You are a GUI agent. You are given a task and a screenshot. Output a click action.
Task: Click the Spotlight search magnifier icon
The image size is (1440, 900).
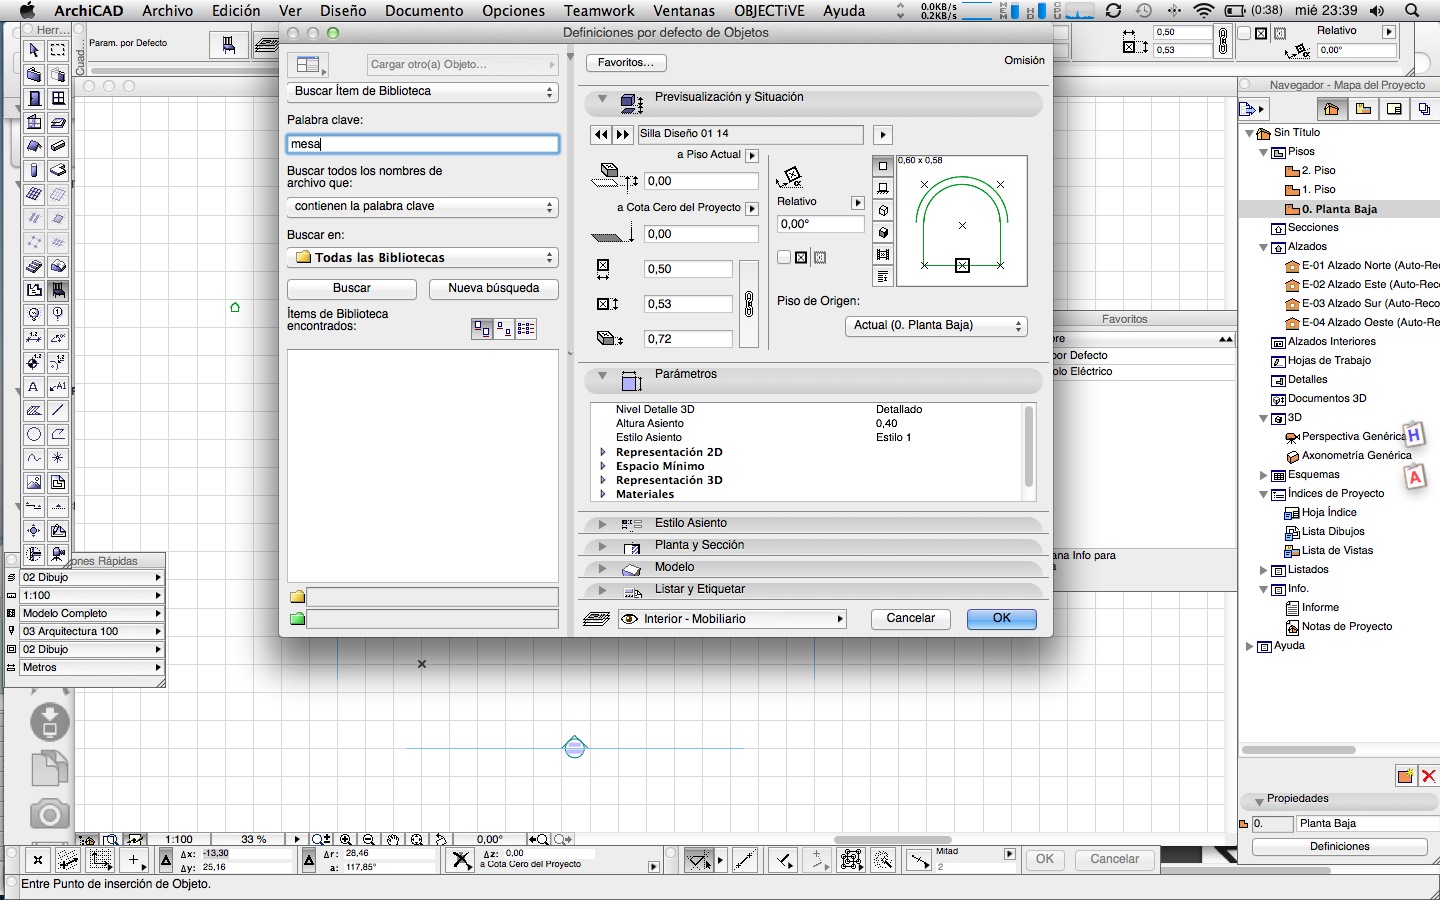click(x=1412, y=11)
